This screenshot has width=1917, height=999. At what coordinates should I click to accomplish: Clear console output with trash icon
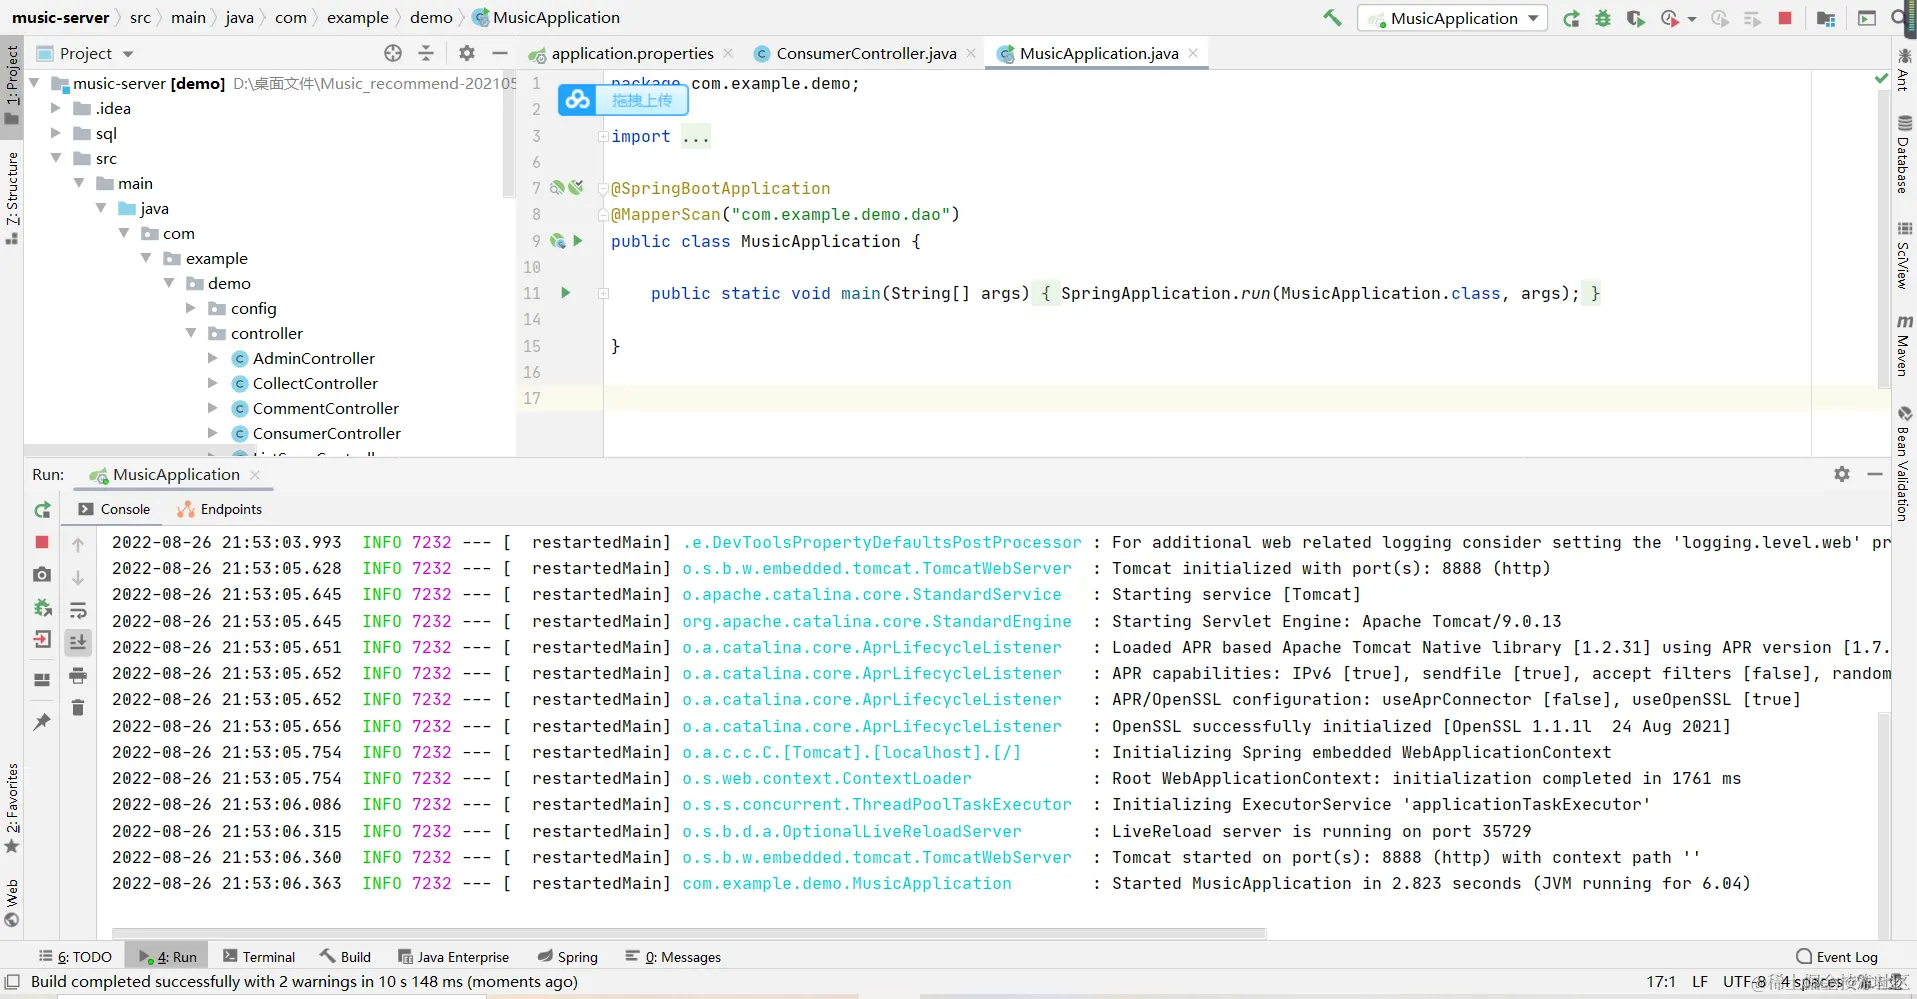[78, 708]
